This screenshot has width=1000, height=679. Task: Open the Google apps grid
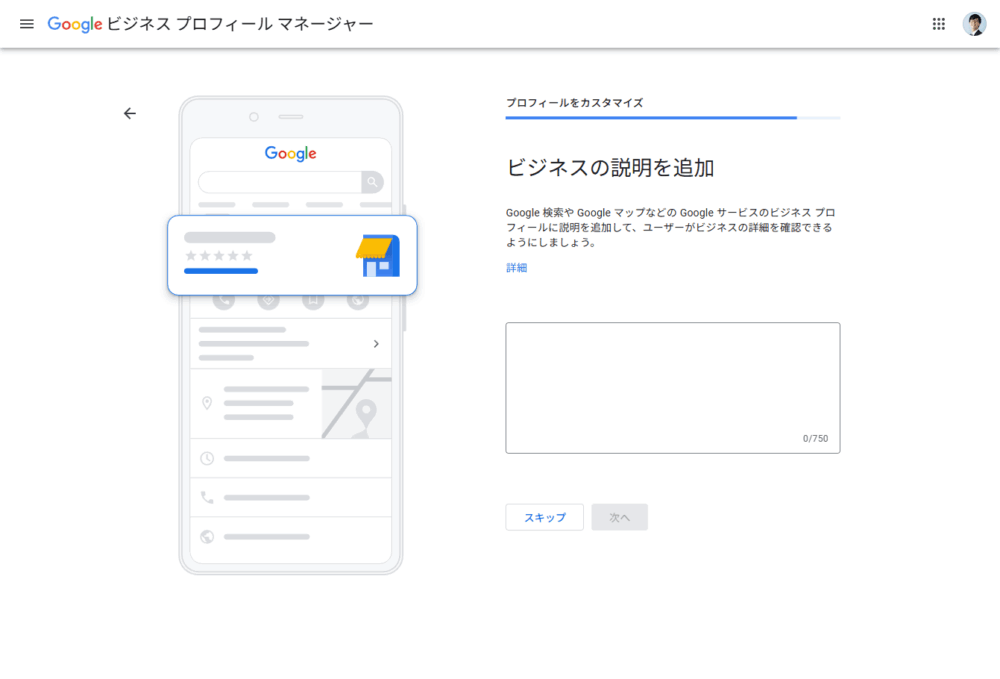(938, 24)
